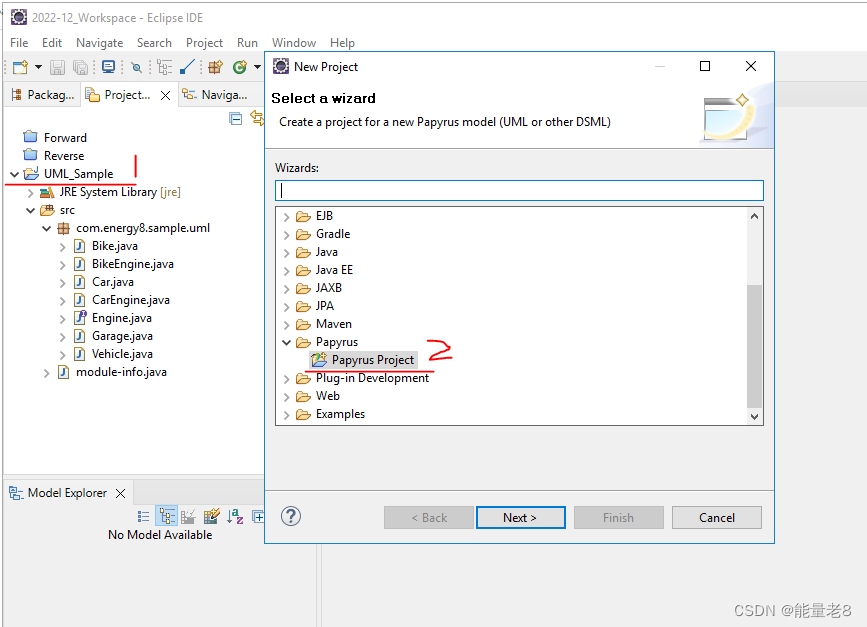Click the Next button

(x=520, y=518)
